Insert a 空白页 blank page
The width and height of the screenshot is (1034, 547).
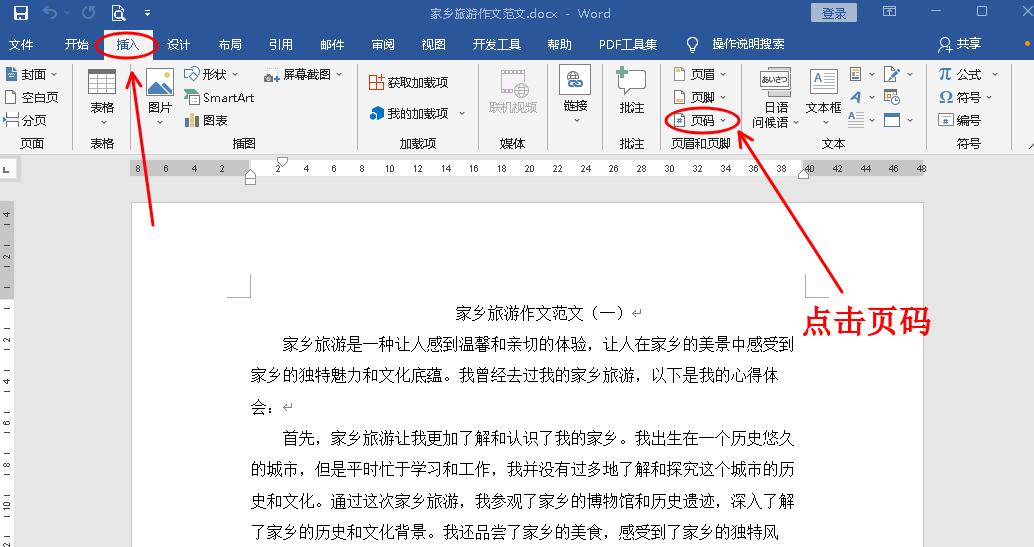(32, 98)
